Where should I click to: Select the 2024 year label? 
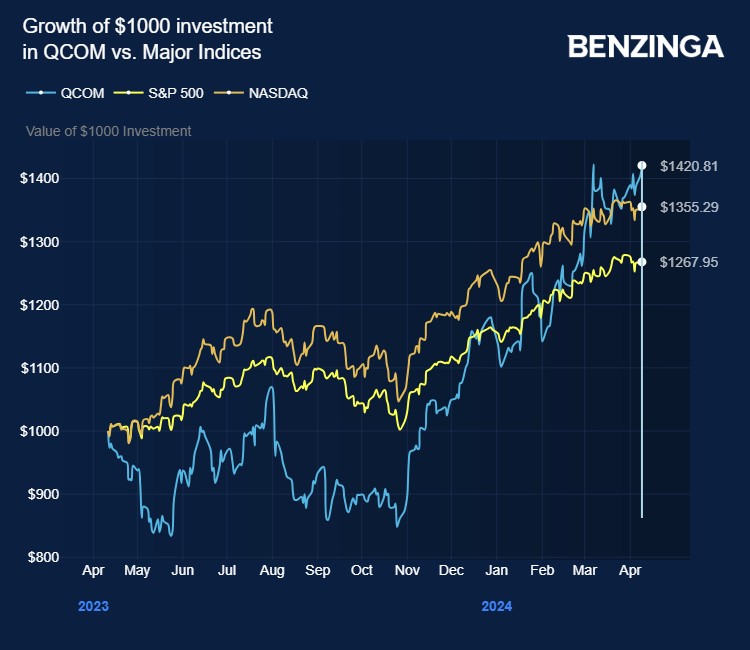coord(496,606)
